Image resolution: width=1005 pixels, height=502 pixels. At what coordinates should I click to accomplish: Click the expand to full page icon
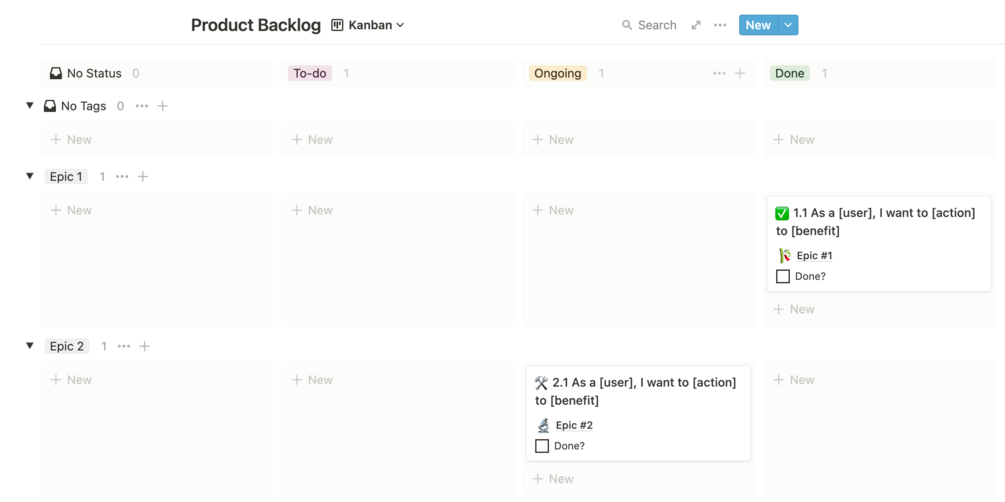696,25
